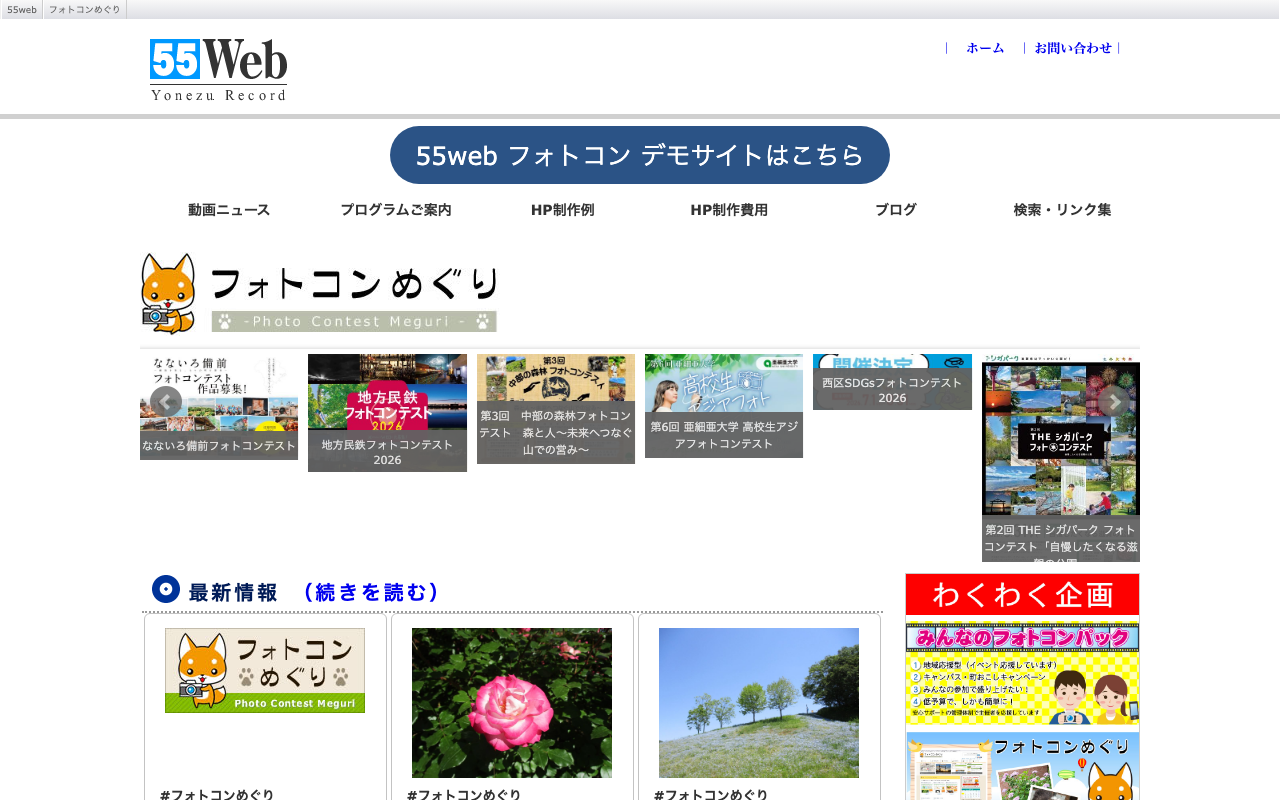Open the 検索・リンク集 menu item
The height and width of the screenshot is (800, 1280).
[x=1062, y=210]
